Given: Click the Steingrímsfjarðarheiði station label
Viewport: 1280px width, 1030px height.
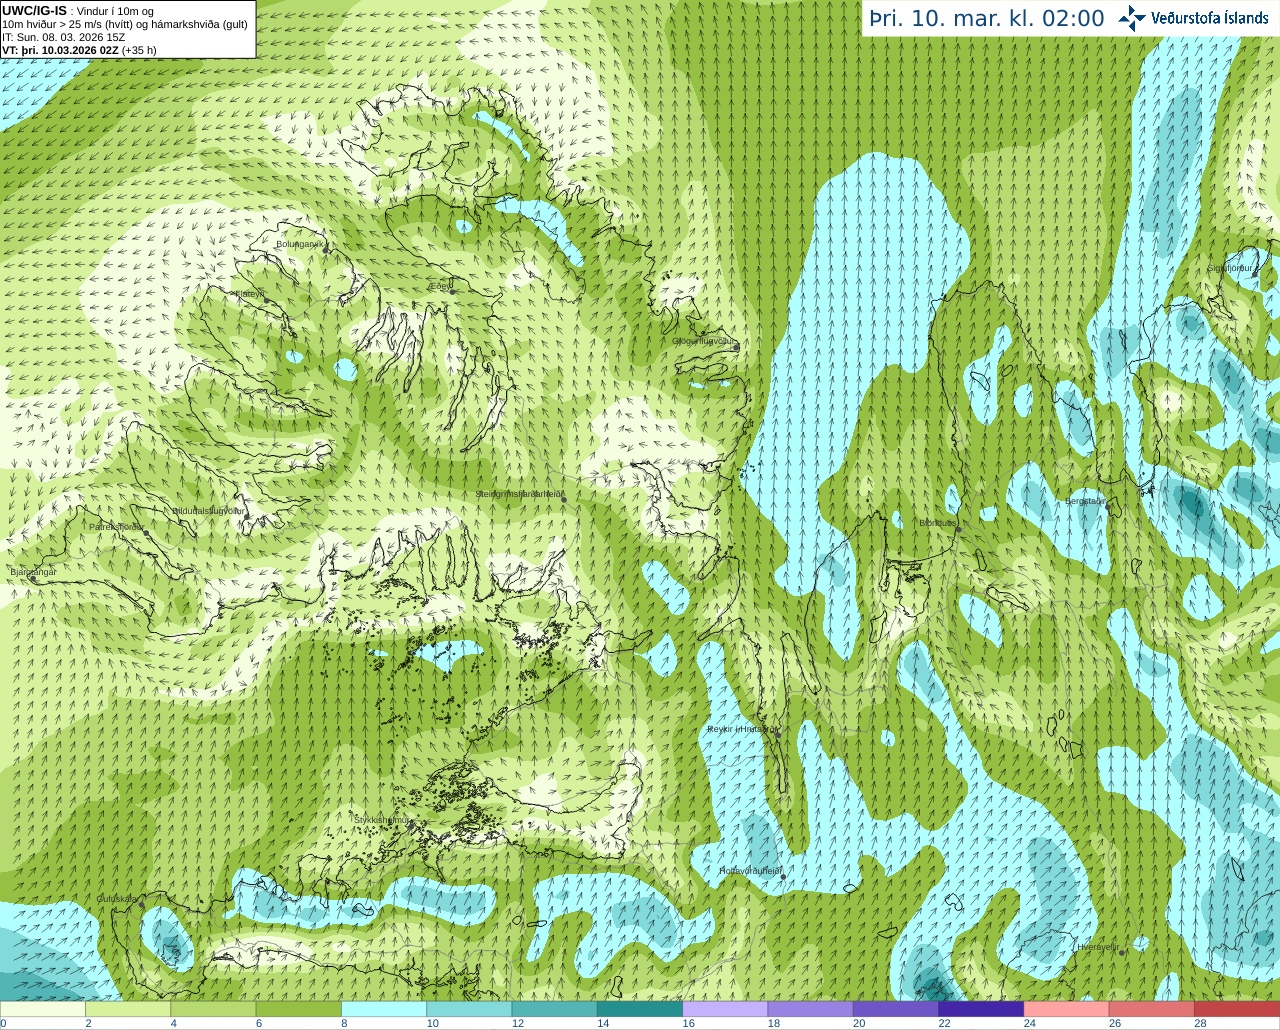Looking at the screenshot, I should pyautogui.click(x=518, y=494).
